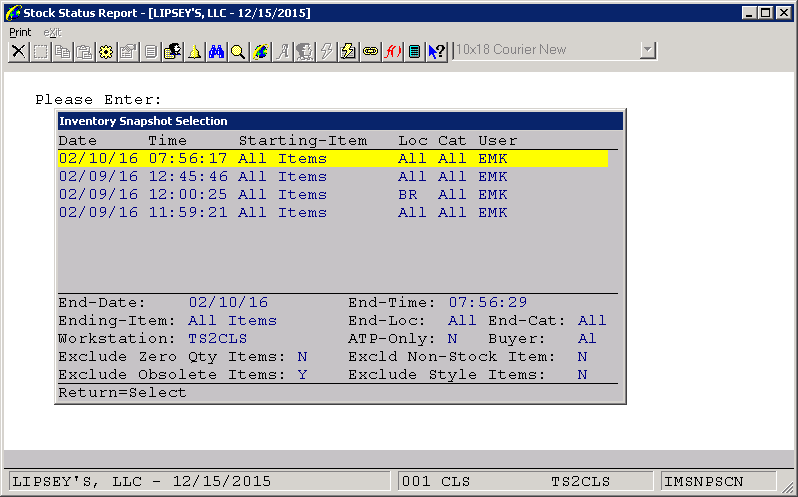Click the End-Date value 02/10/16

(x=228, y=303)
